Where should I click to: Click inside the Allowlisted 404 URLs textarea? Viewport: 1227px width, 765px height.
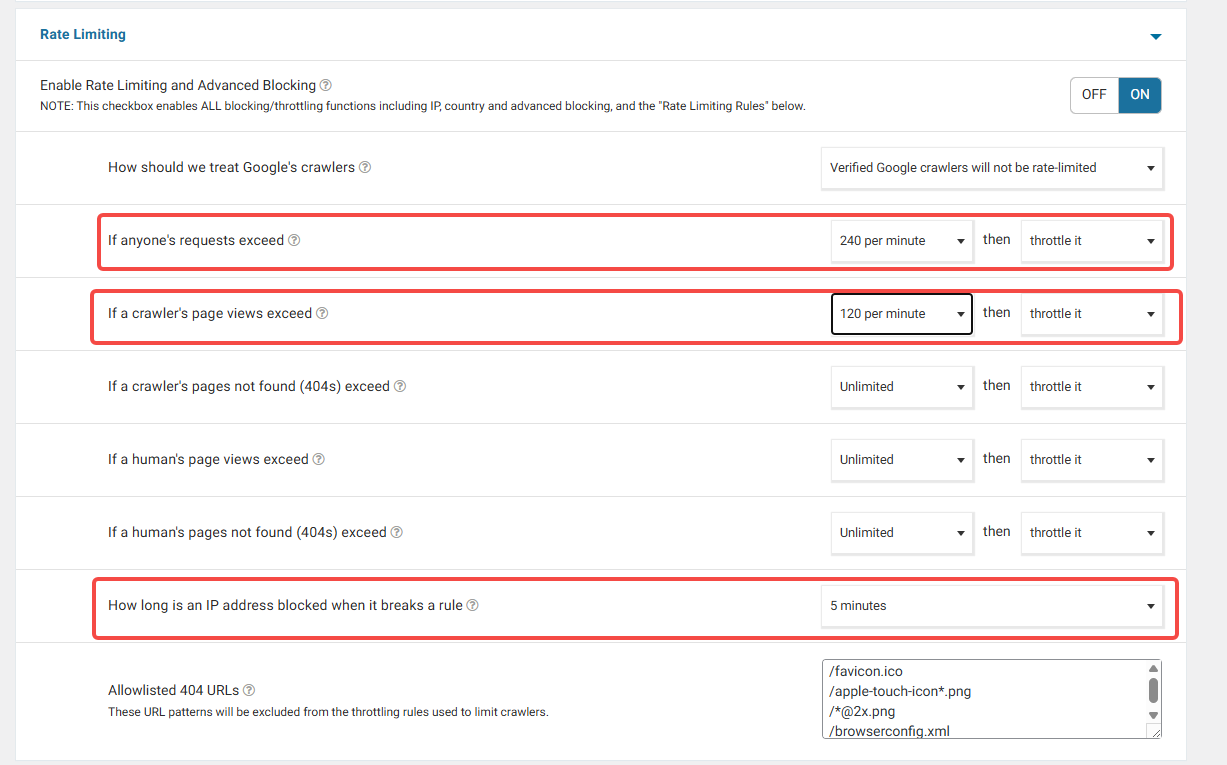[980, 700]
